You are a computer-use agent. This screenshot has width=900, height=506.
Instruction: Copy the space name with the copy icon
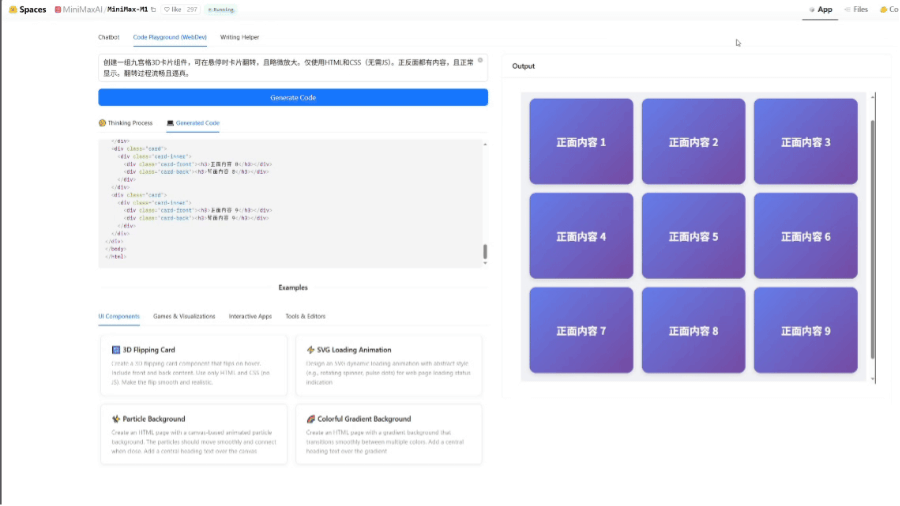pos(153,10)
